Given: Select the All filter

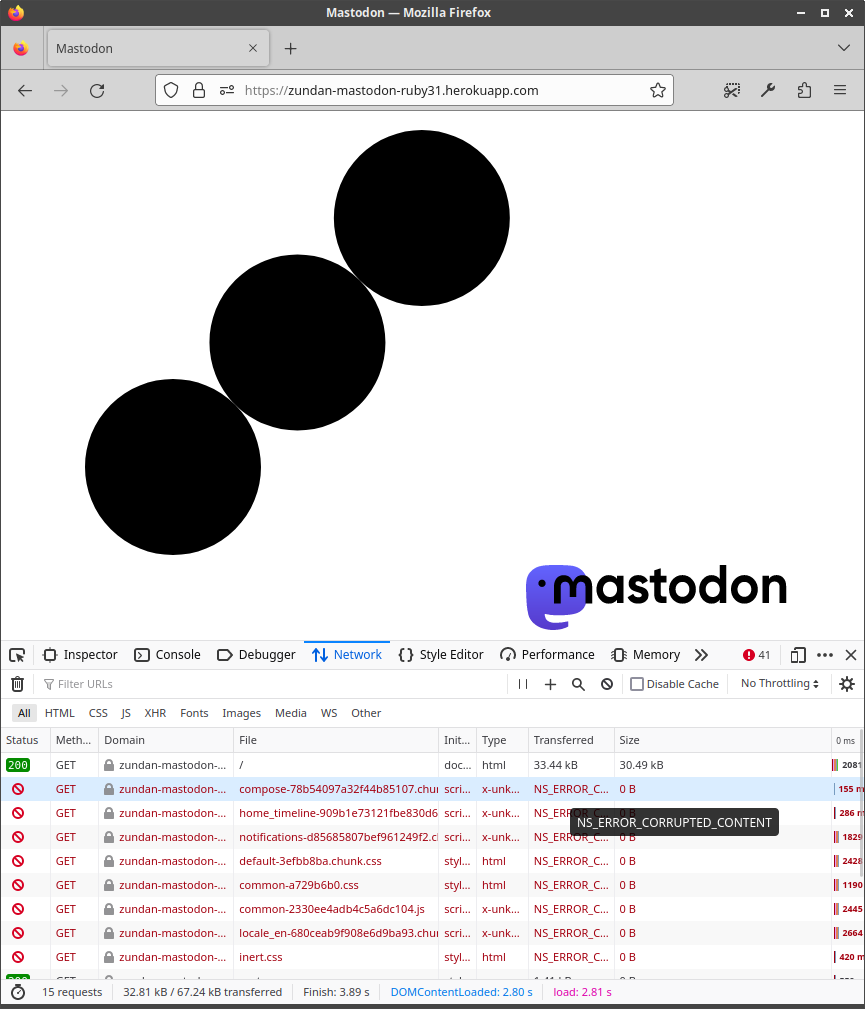Looking at the screenshot, I should [24, 713].
